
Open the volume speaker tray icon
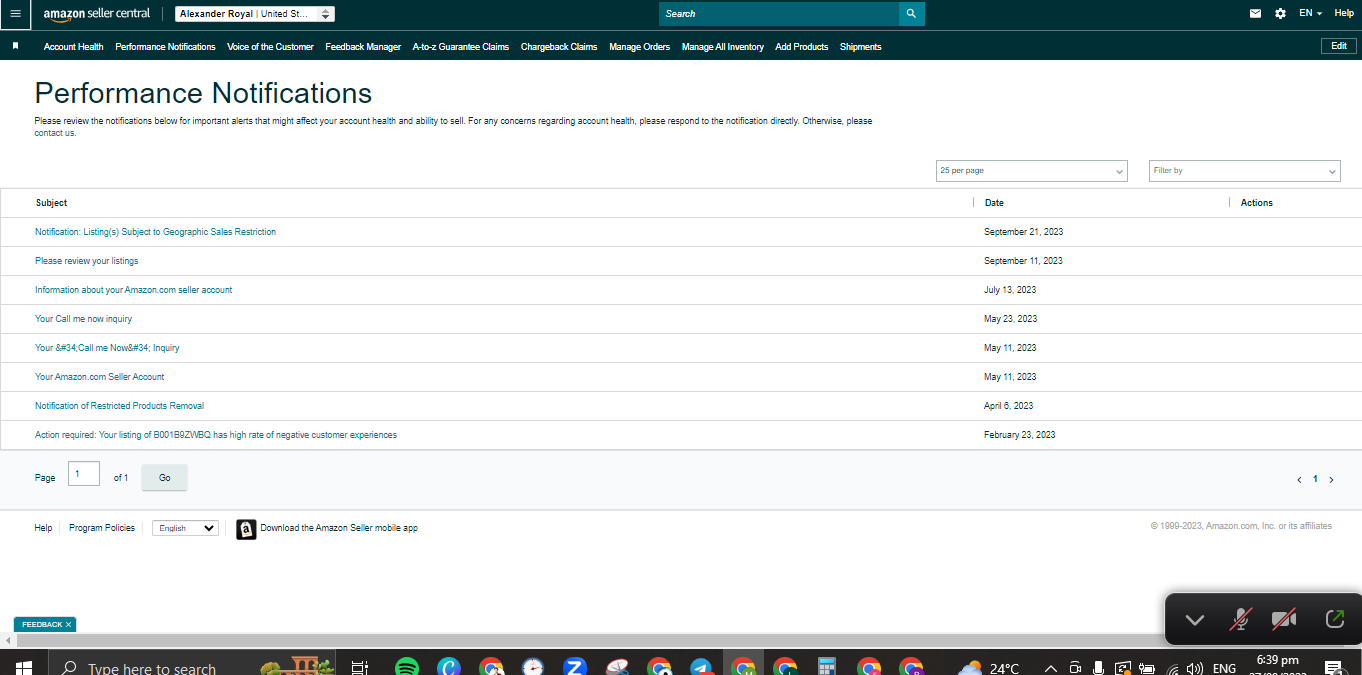(1194, 668)
